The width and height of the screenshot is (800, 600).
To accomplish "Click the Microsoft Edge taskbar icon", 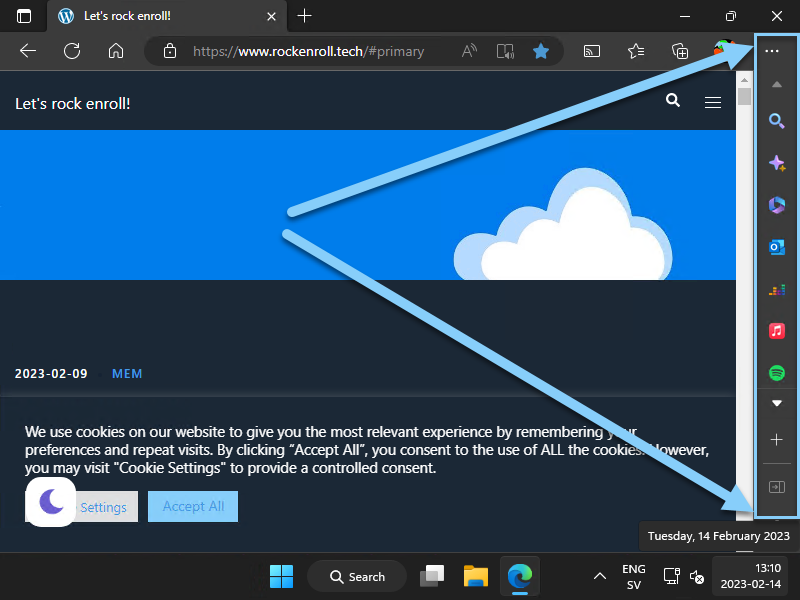I will (519, 577).
